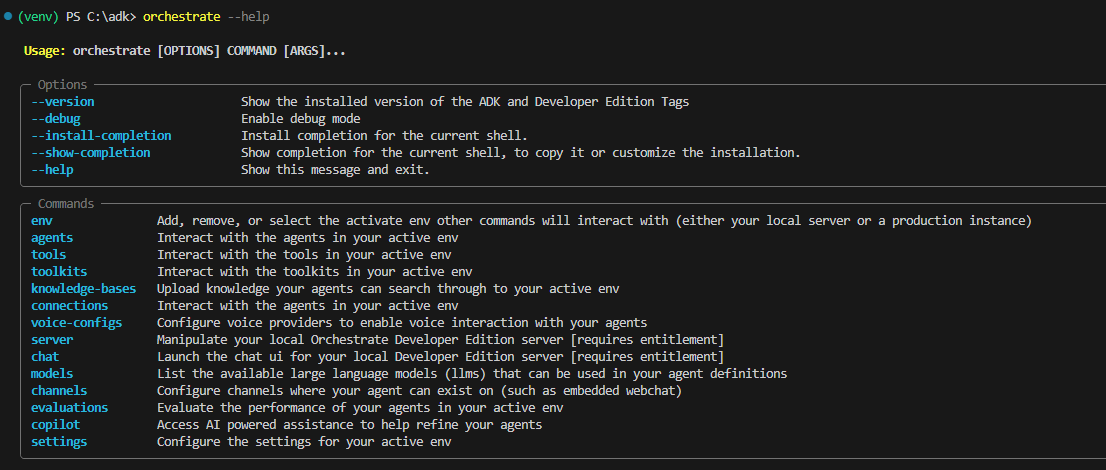The width and height of the screenshot is (1106, 470).
Task: Click the chat command name
Action: 45,357
